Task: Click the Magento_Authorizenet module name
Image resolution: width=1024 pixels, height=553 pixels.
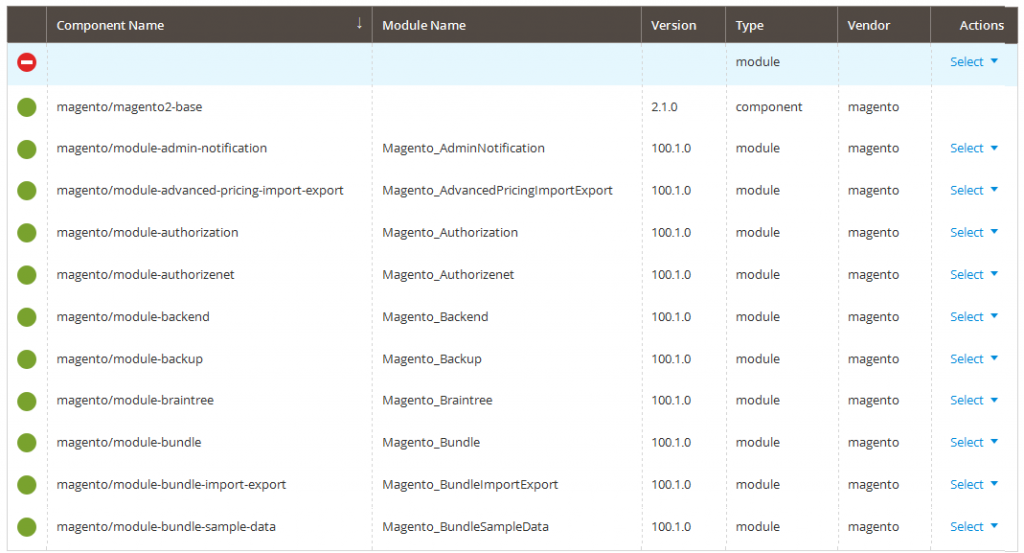Action: 448,275
